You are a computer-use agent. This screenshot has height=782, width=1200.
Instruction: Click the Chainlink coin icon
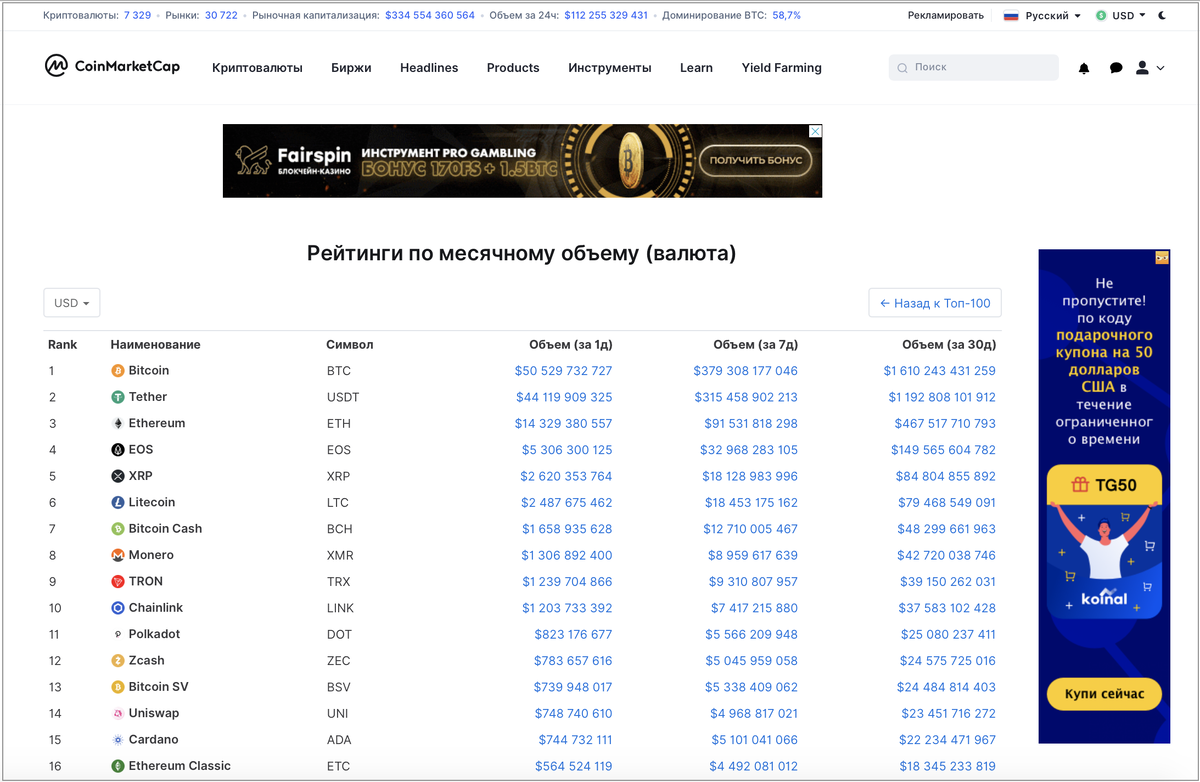pyautogui.click(x=118, y=608)
